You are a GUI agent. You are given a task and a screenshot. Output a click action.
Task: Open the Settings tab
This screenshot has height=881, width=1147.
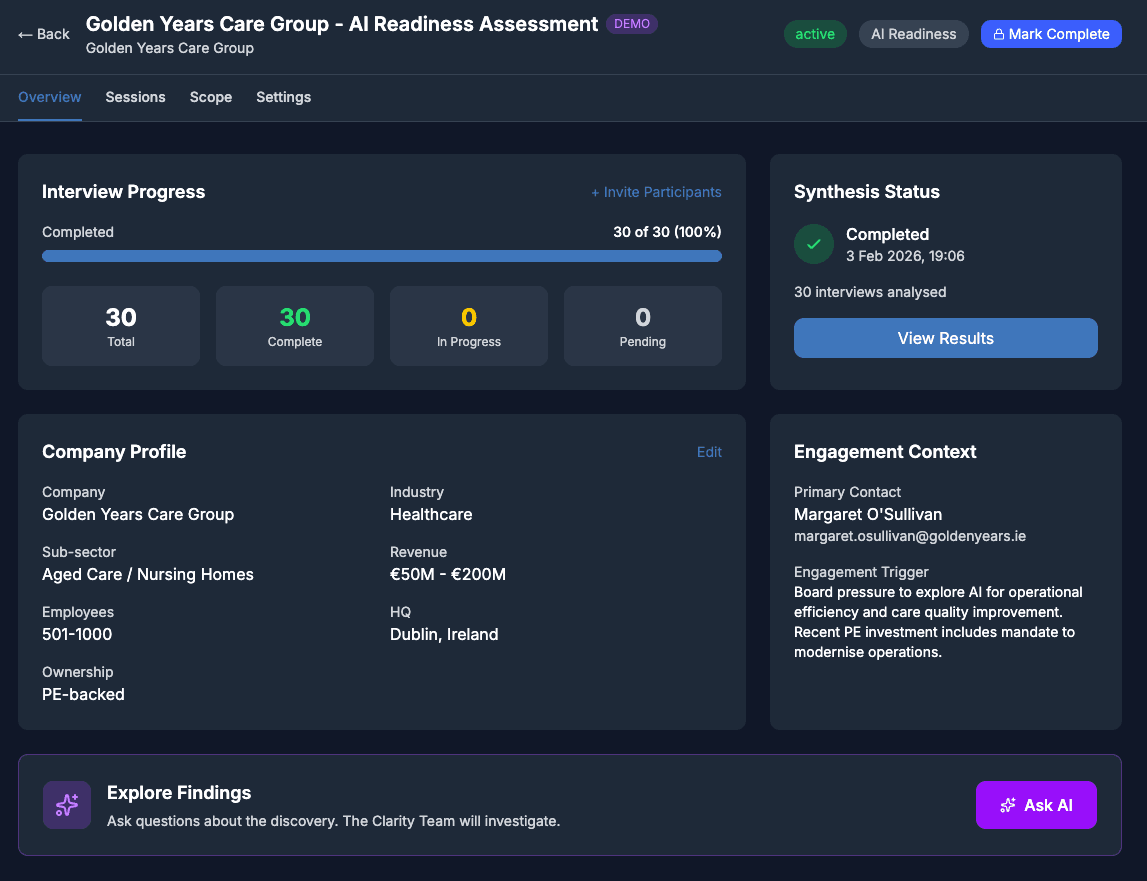283,97
